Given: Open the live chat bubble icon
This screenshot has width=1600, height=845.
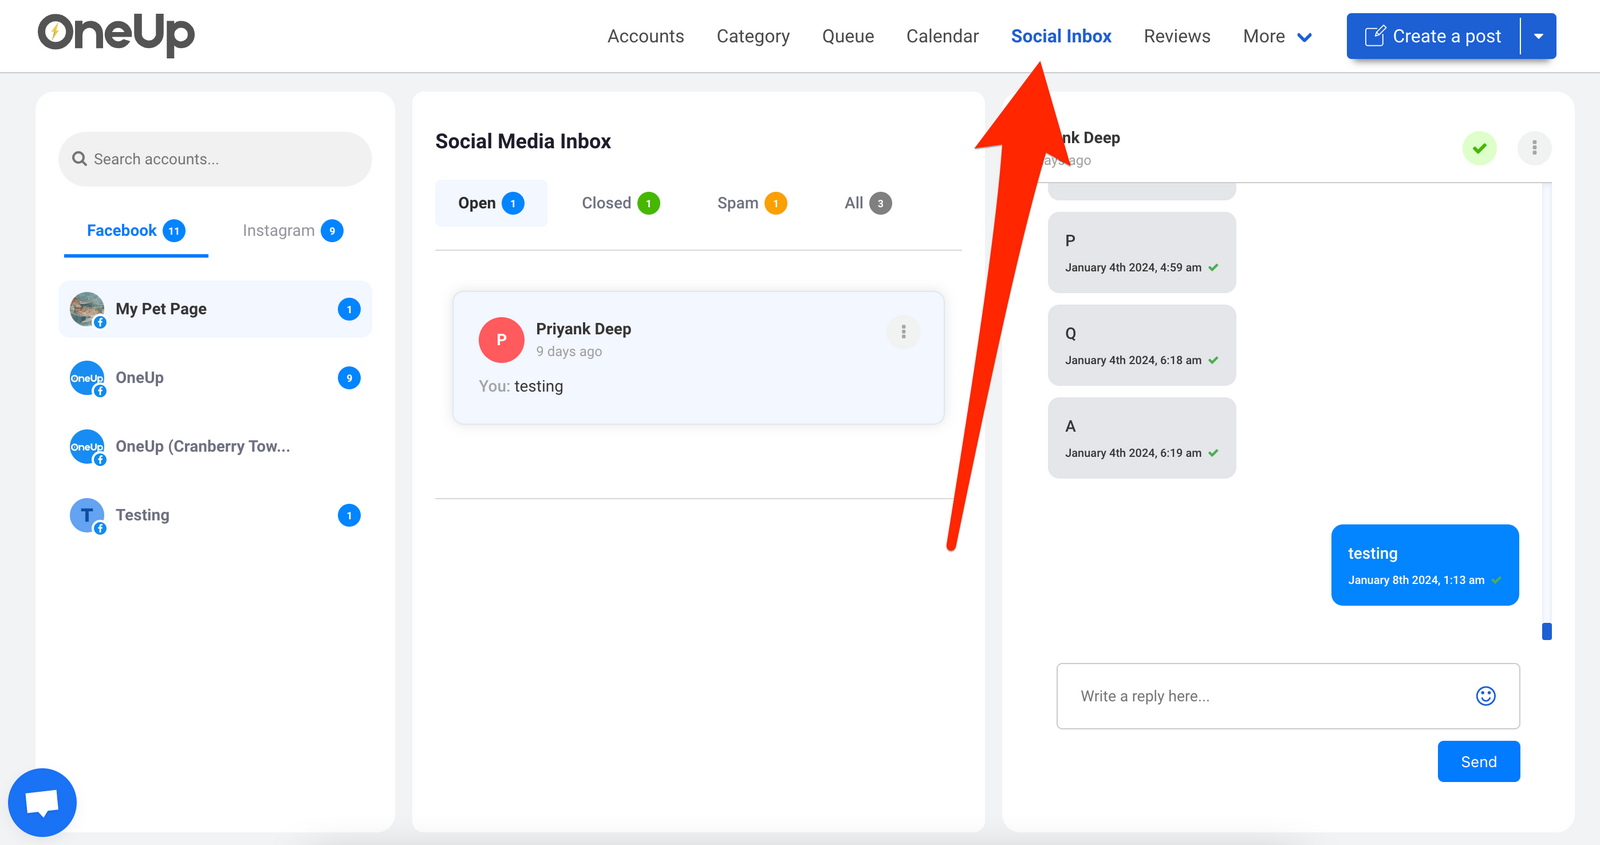Looking at the screenshot, I should (x=42, y=802).
